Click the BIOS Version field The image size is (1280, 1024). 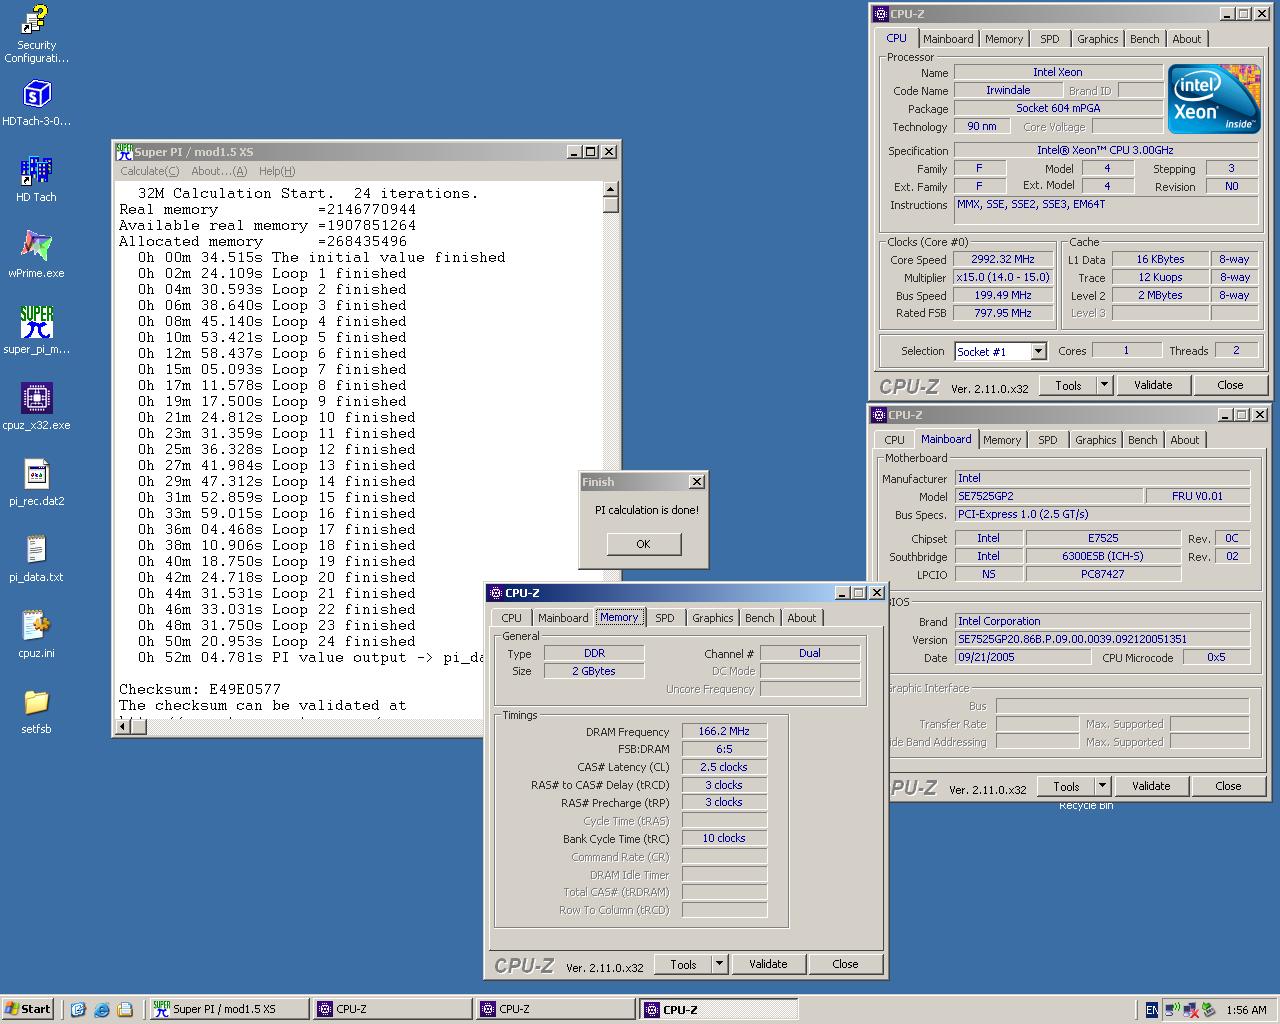(1102, 639)
